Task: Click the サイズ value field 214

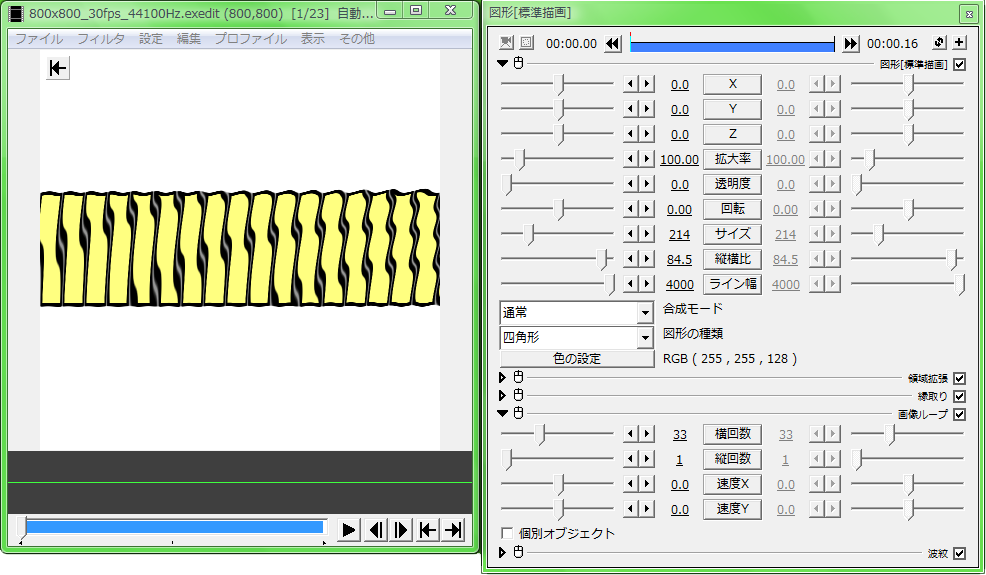Action: coord(680,234)
